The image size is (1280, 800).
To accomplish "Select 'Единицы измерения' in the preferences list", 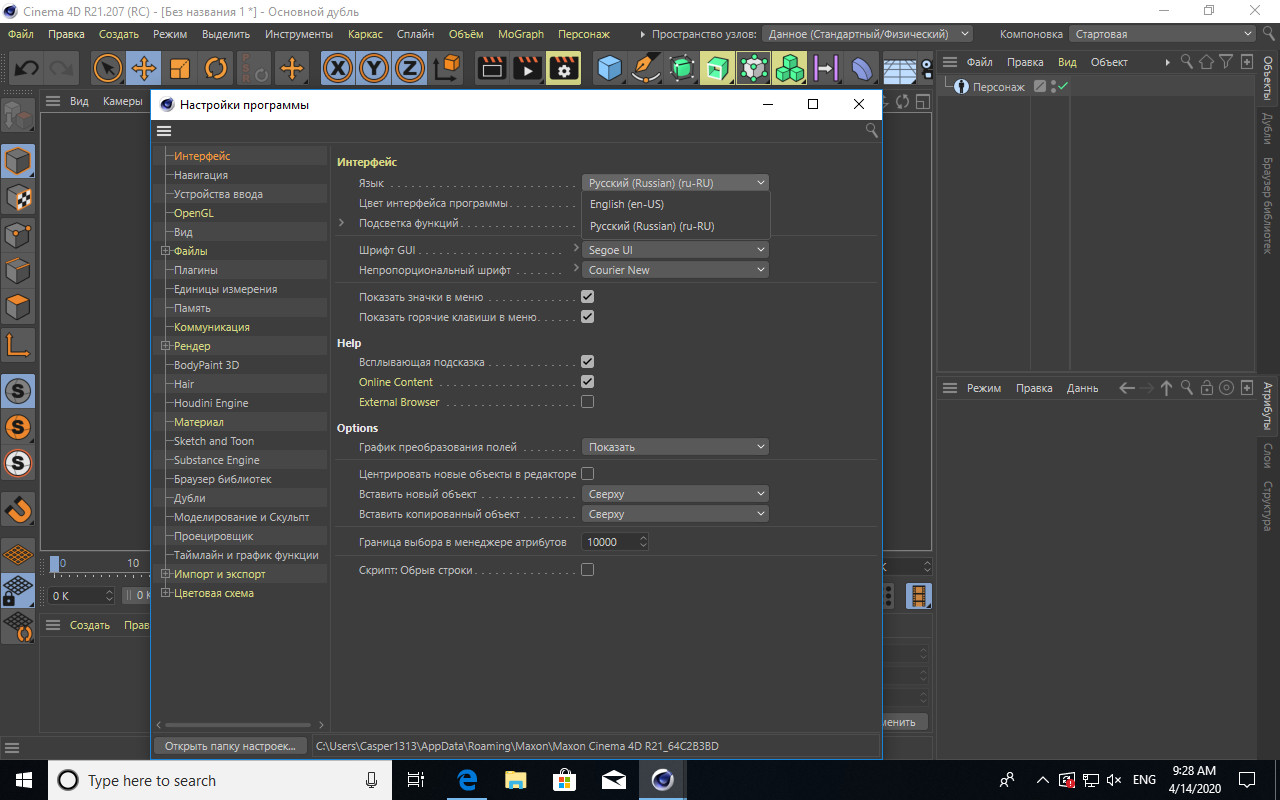I will pyautogui.click(x=225, y=289).
